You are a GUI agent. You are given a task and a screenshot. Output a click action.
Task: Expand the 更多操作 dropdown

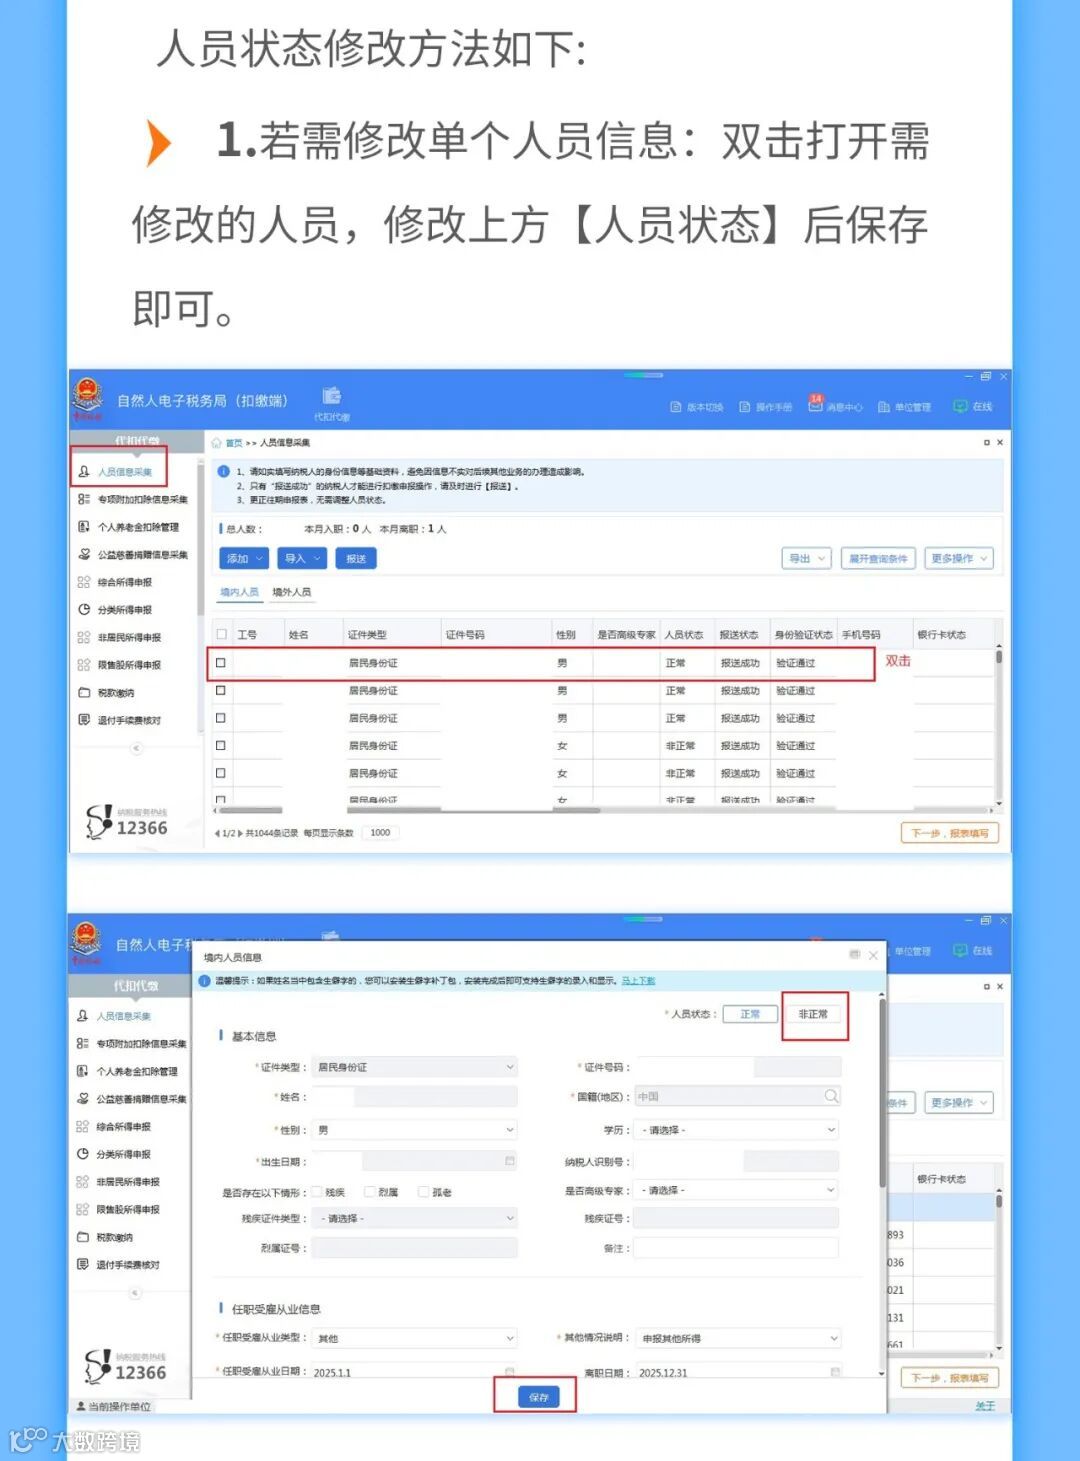(957, 558)
